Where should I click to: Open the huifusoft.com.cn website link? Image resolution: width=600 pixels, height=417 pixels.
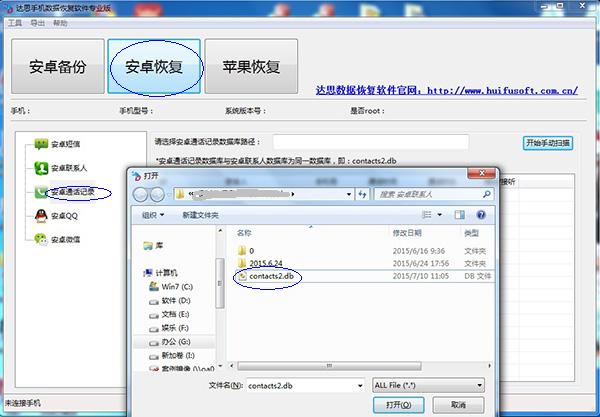447,91
